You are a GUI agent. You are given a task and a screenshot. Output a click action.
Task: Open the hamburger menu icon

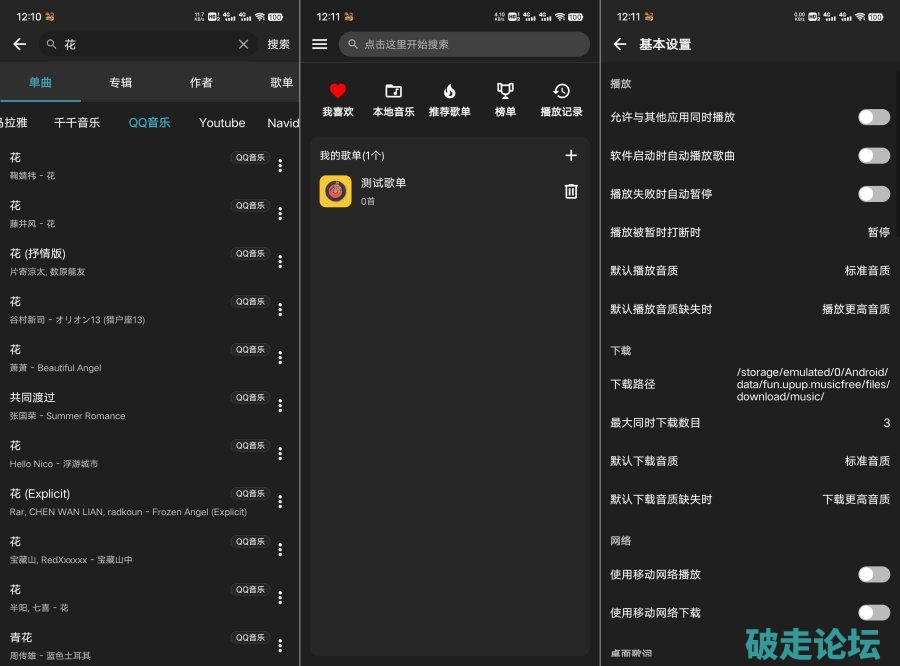(x=320, y=44)
